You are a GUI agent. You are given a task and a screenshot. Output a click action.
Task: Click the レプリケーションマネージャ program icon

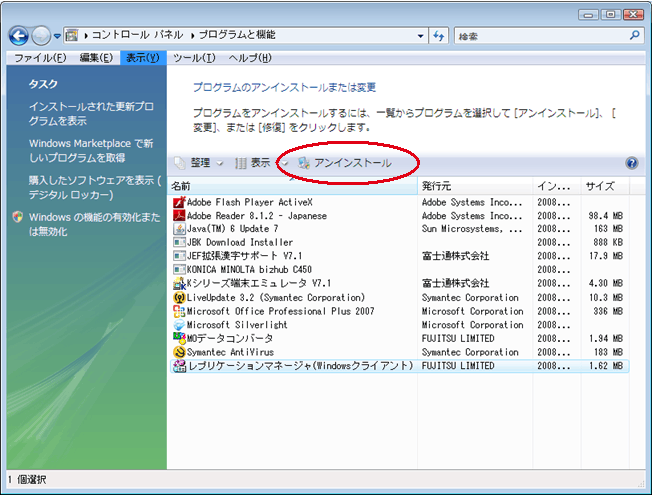(179, 366)
